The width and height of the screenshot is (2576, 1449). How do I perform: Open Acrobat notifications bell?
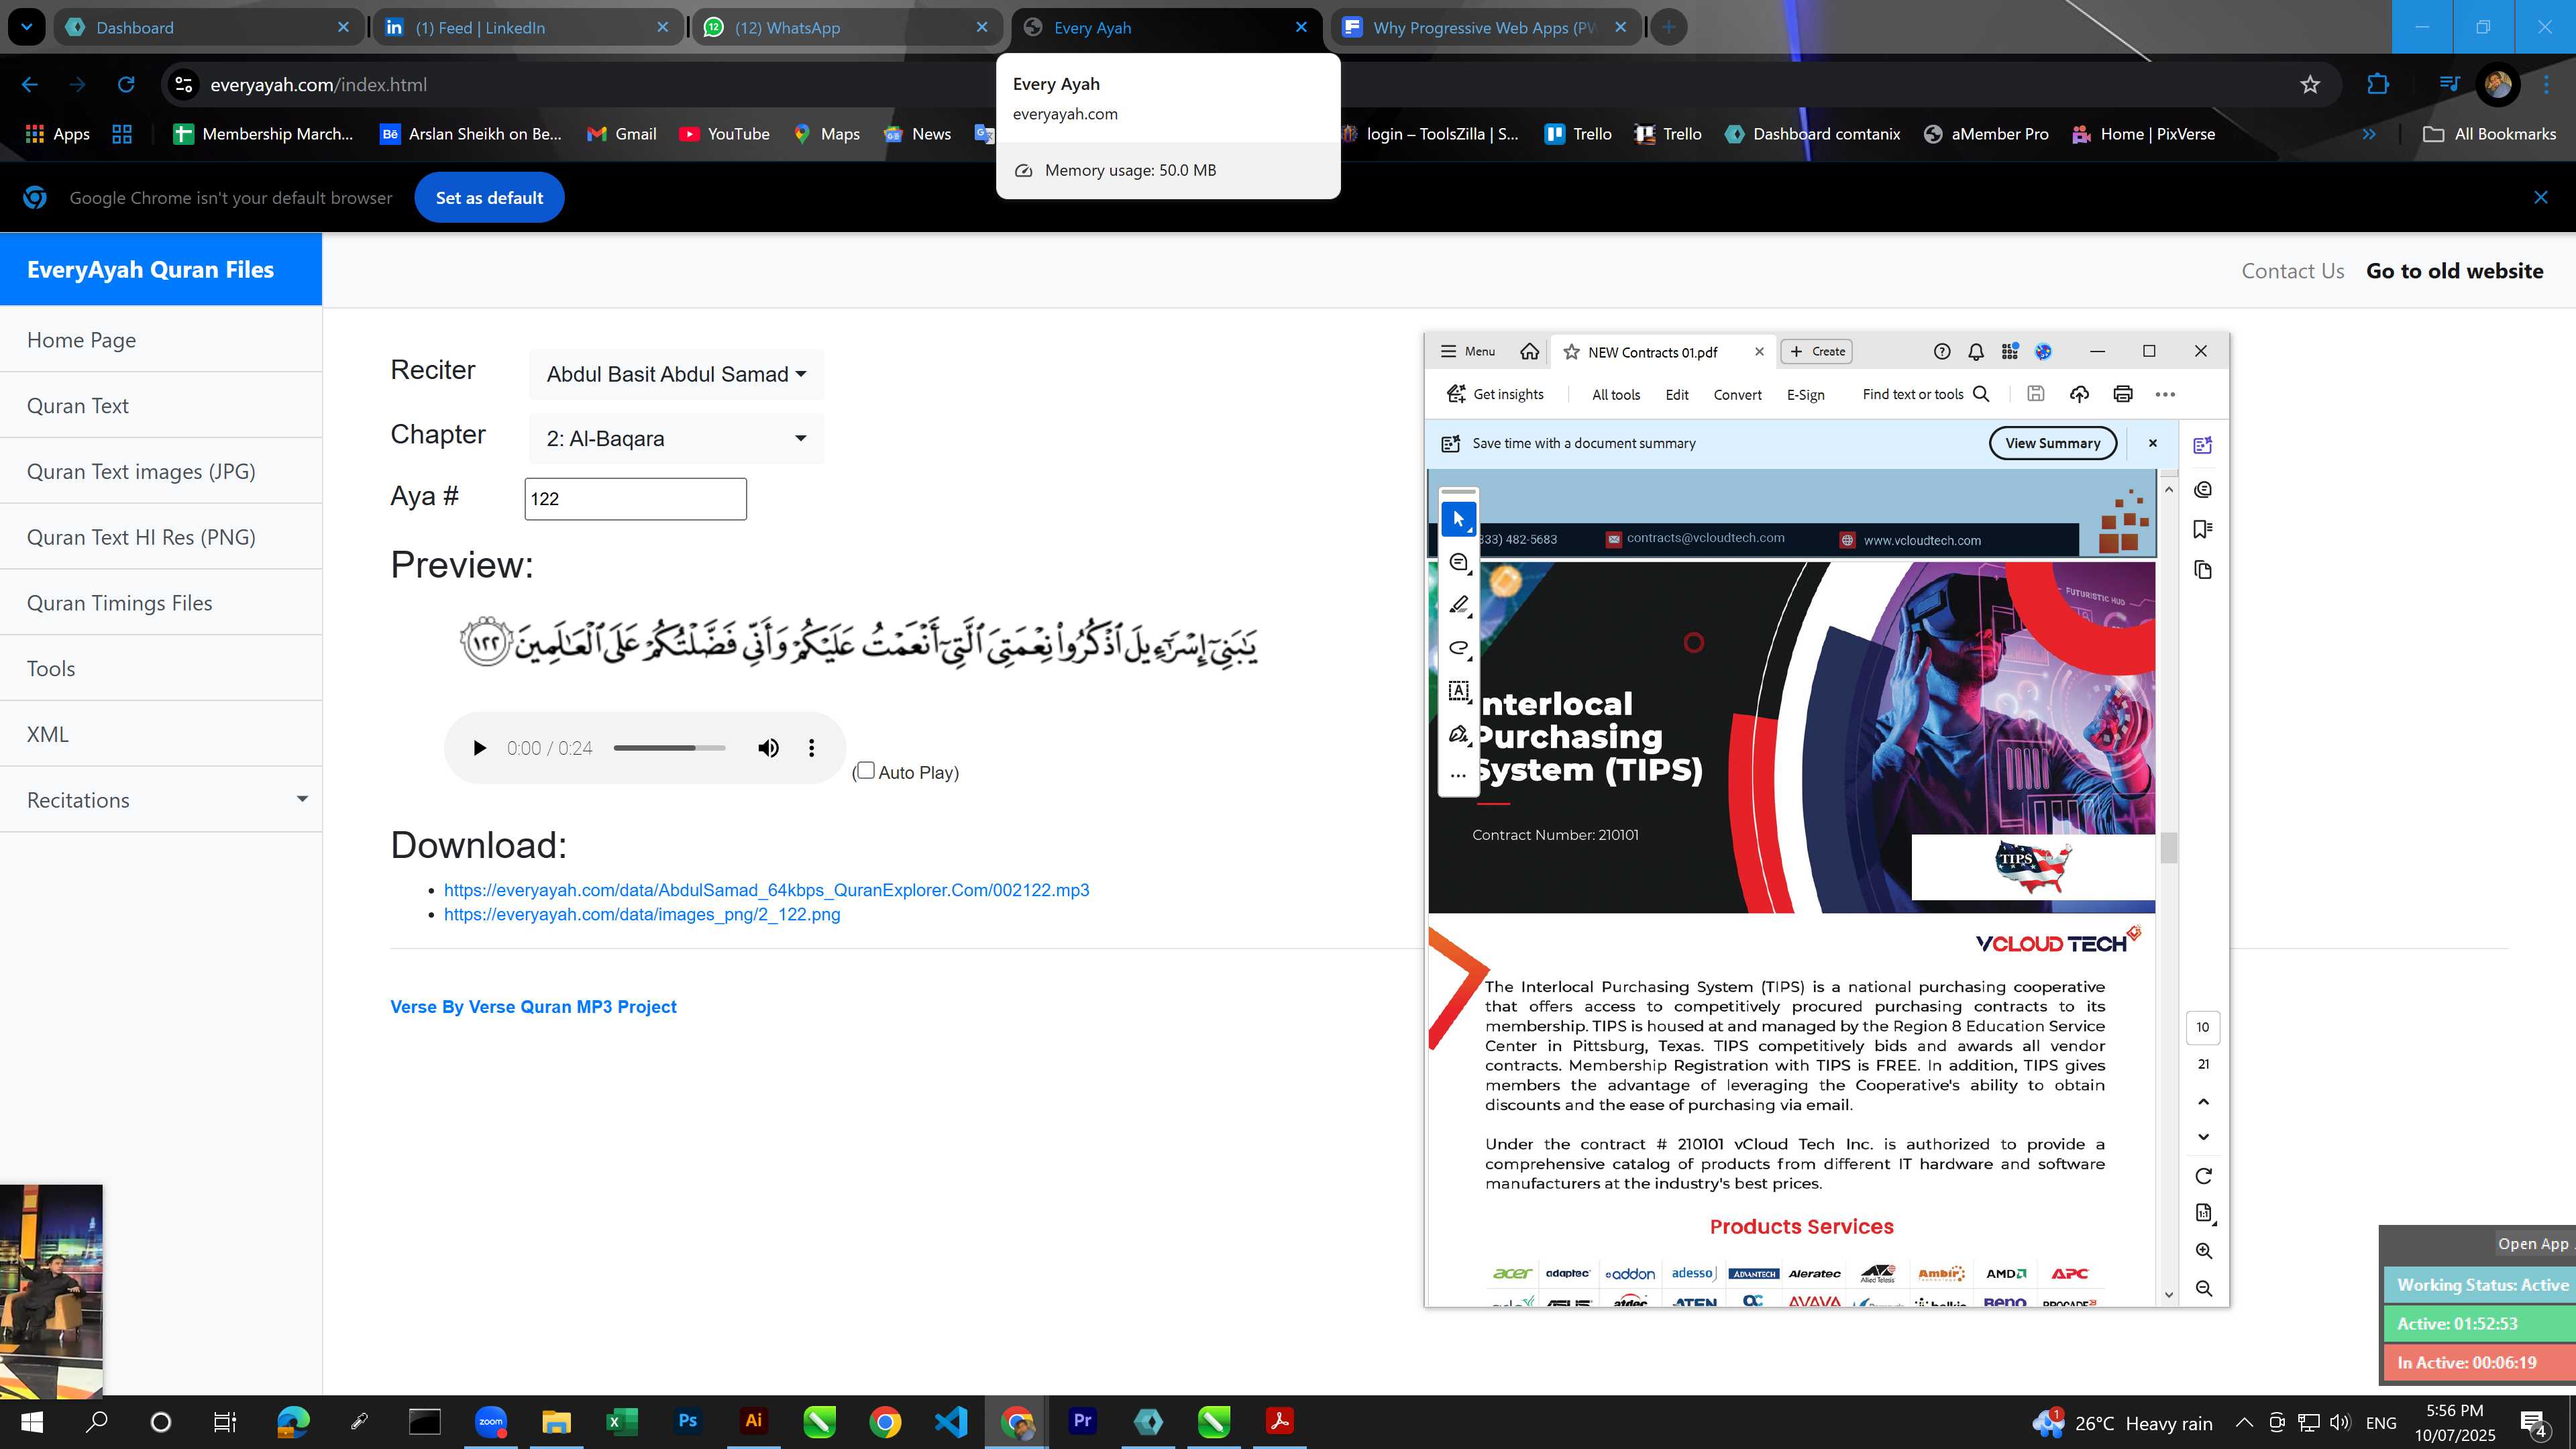1976,351
